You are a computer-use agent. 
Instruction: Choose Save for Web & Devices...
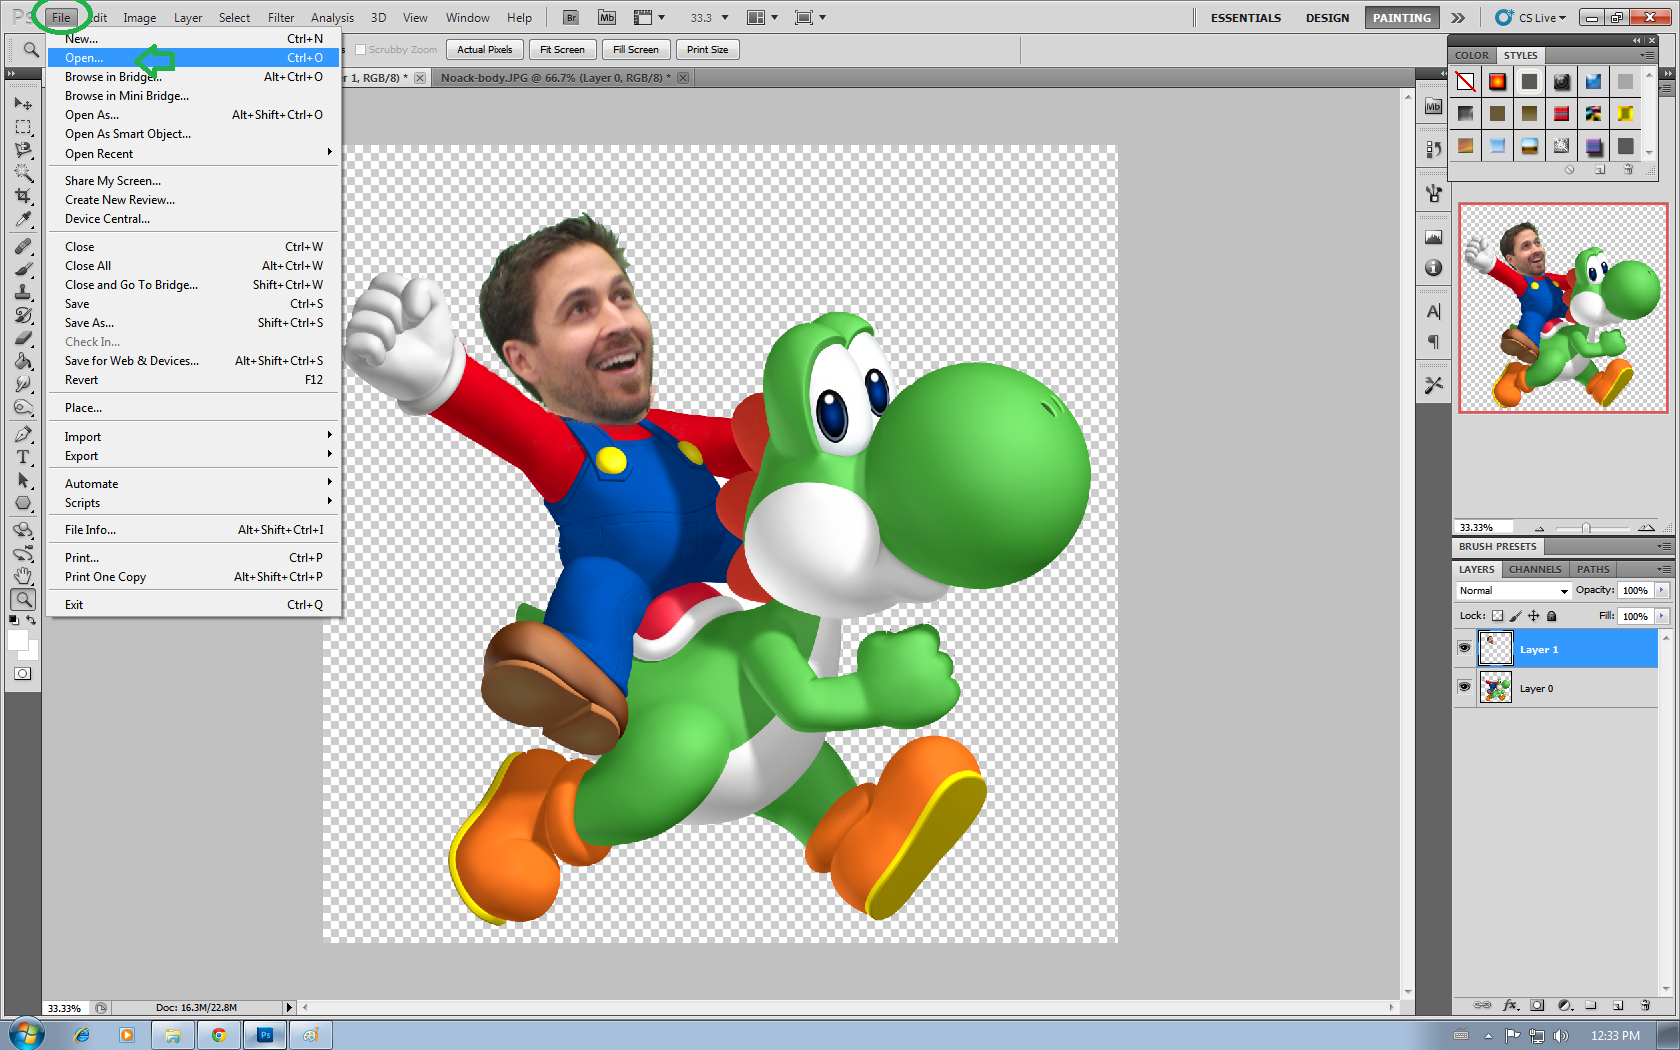pyautogui.click(x=195, y=360)
